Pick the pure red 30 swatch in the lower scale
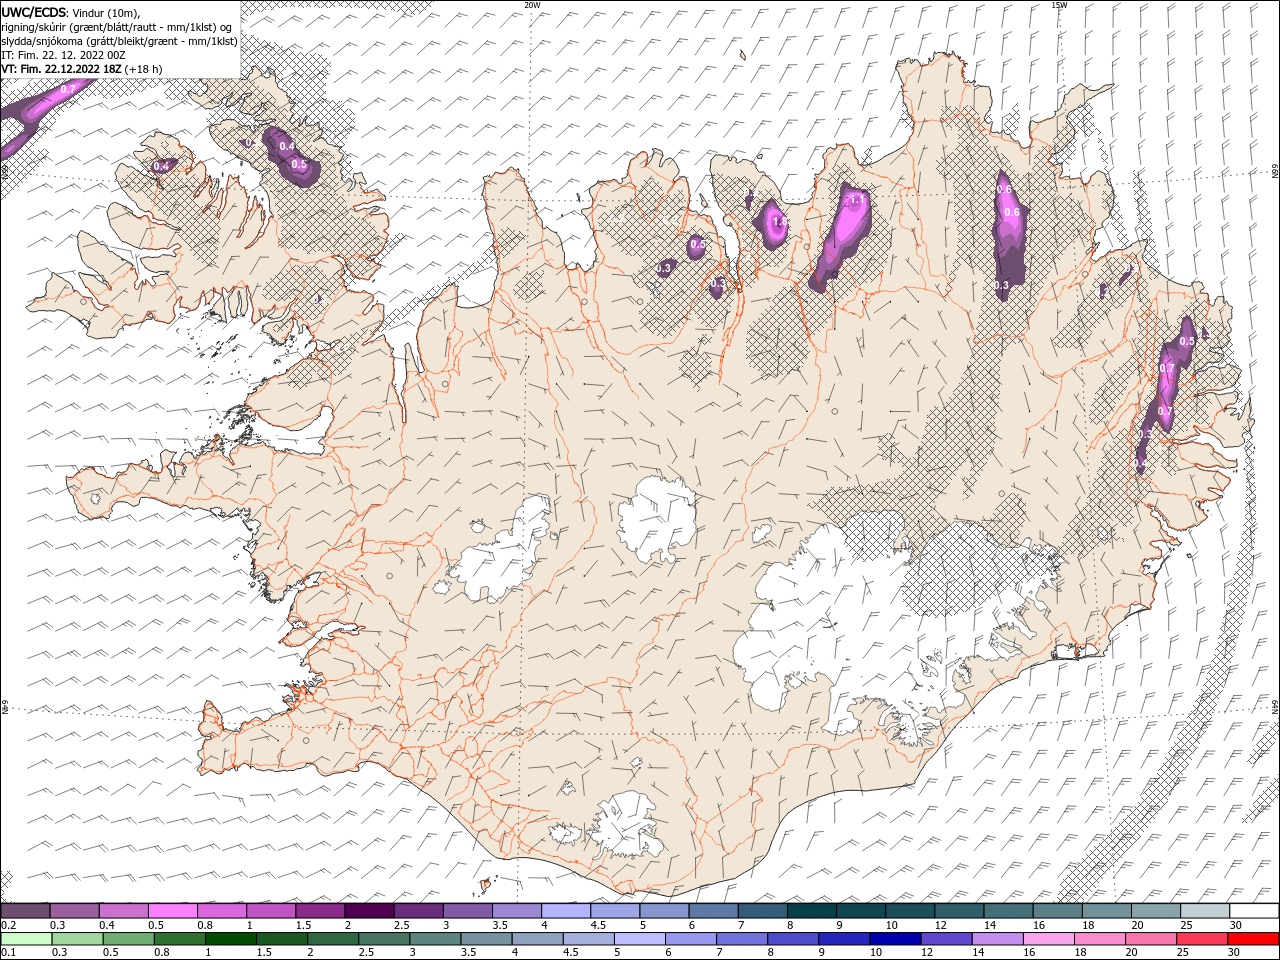 pos(1254,939)
